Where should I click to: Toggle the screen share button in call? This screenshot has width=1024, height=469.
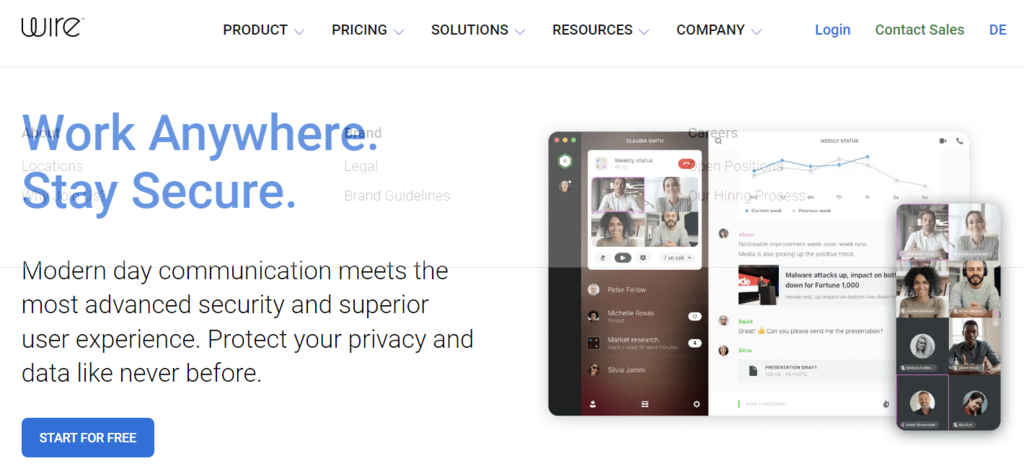[x=643, y=258]
